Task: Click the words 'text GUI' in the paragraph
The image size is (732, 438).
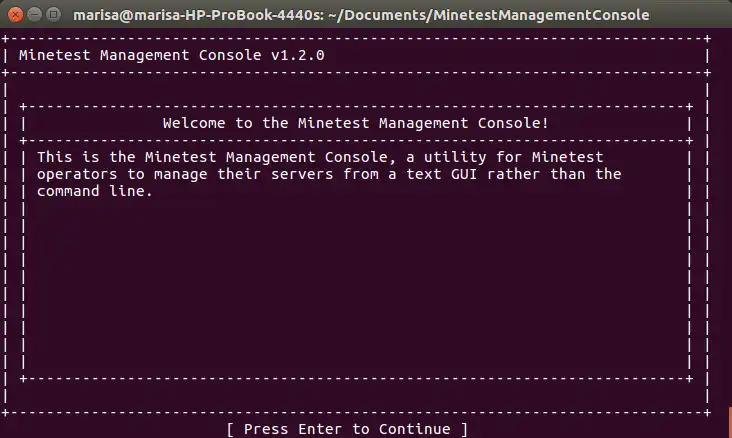Action: [x=442, y=174]
